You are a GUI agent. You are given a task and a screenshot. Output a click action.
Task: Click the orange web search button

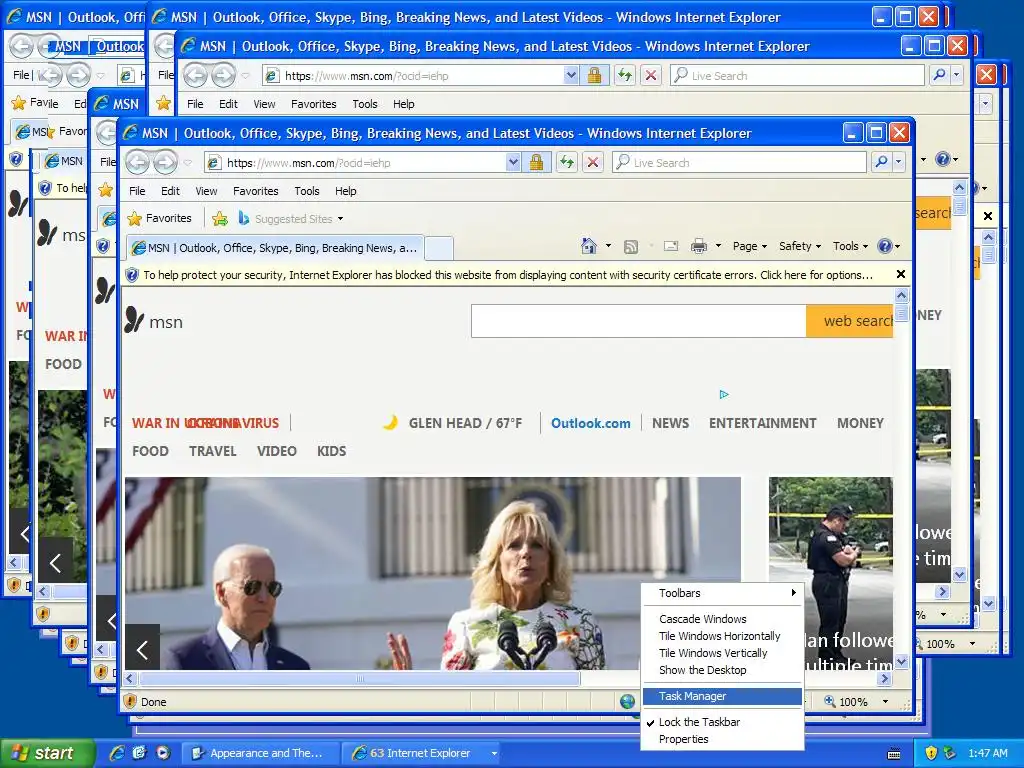(850, 321)
